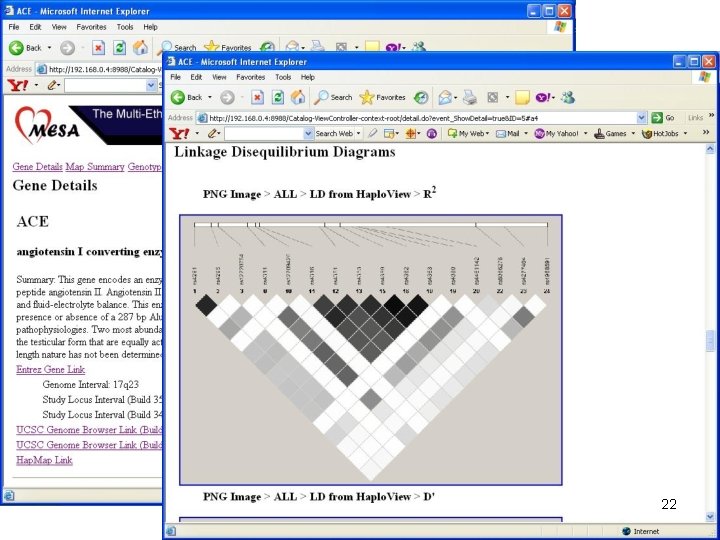Viewport: 720px width, 540px height.
Task: Click the History icon in front window
Action: coord(421,97)
